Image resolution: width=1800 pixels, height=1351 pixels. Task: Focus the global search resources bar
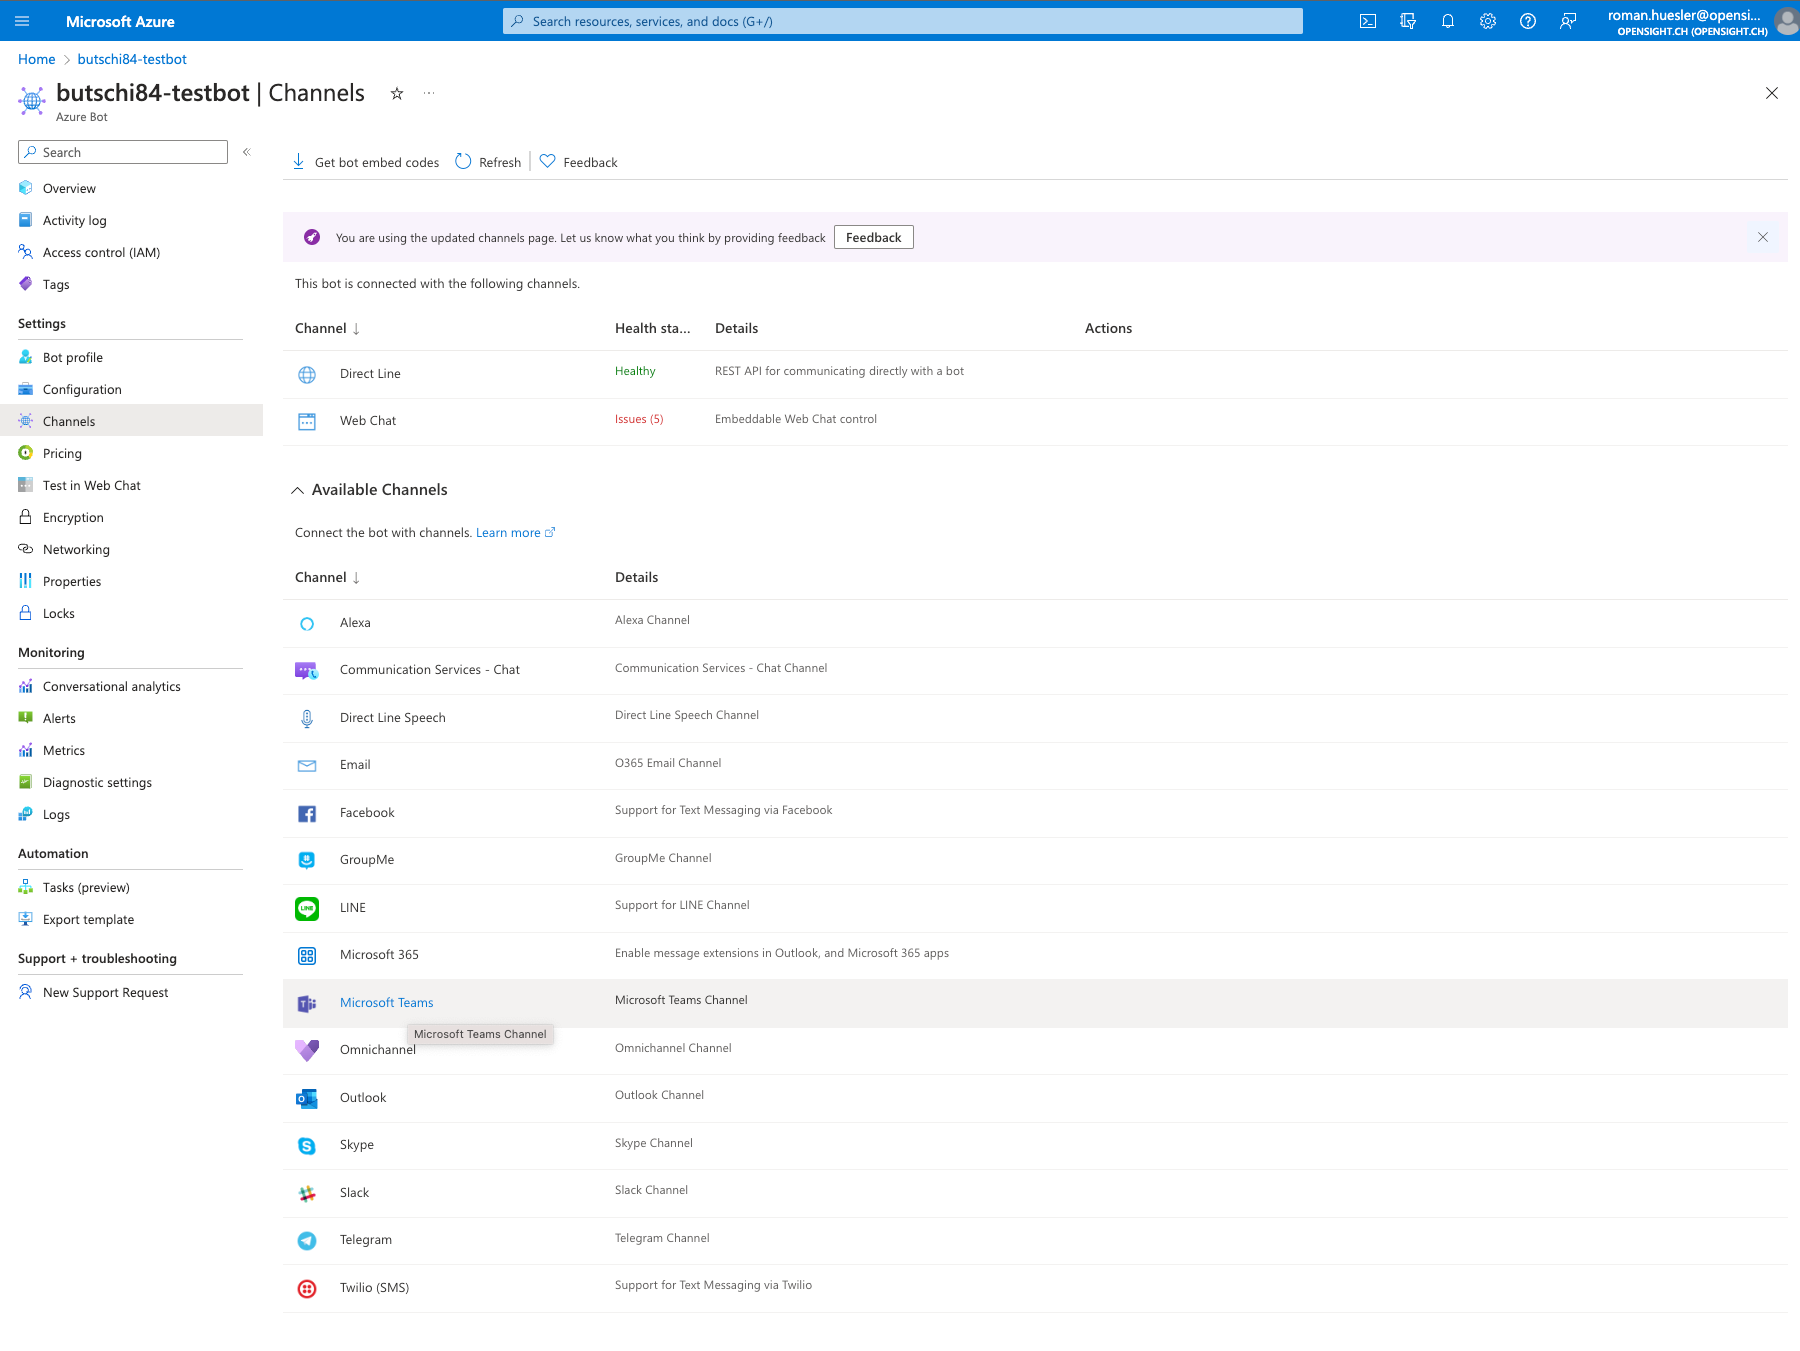[x=903, y=21]
